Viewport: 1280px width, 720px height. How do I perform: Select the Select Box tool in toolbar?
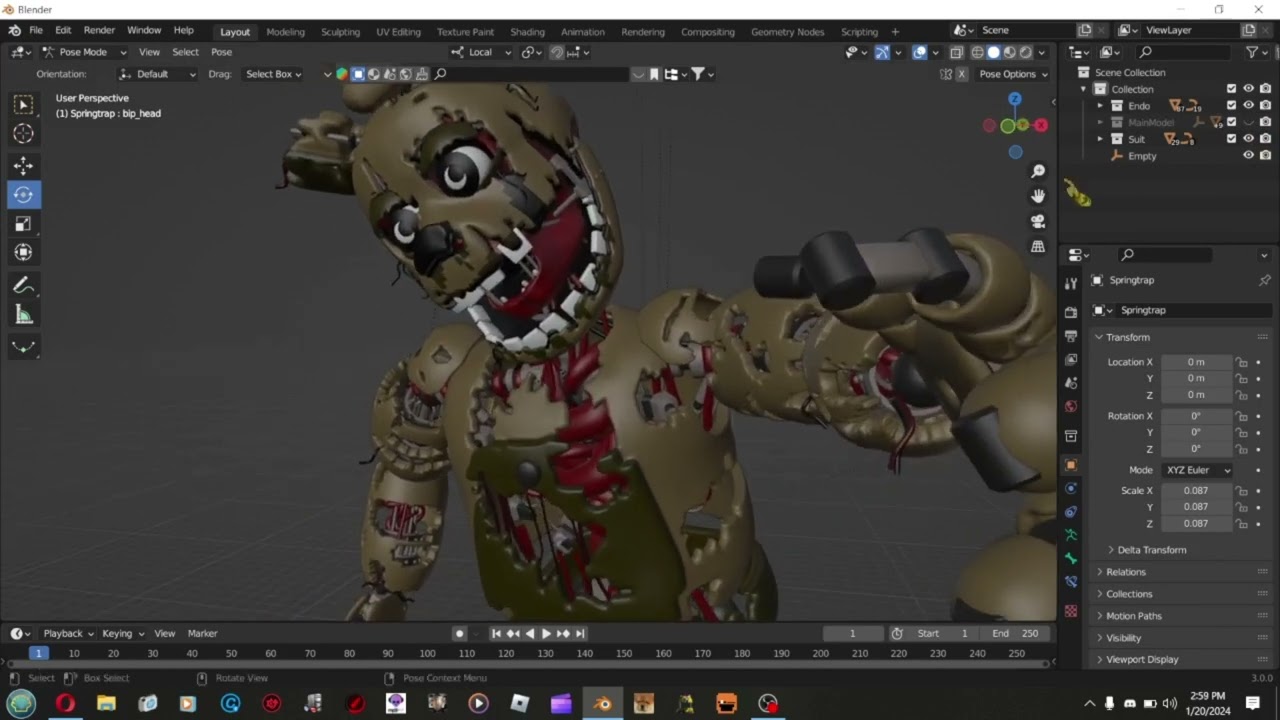pos(23,104)
